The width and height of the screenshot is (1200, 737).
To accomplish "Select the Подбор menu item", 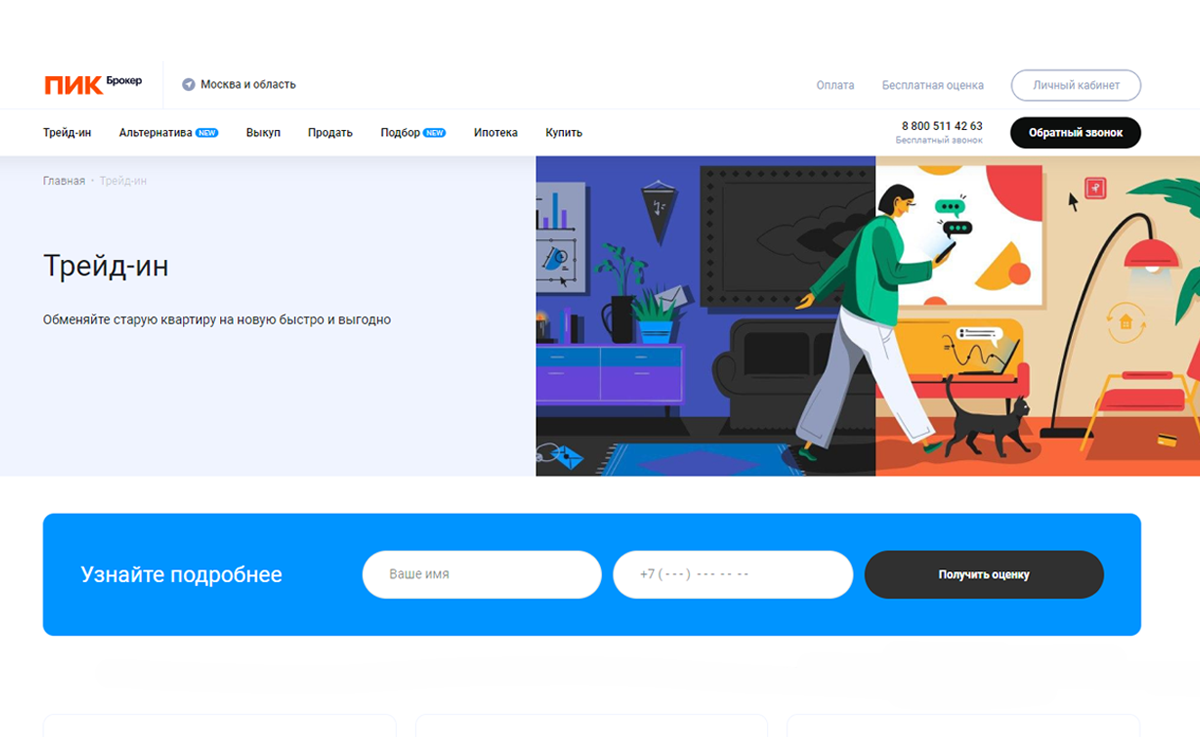I will click(x=400, y=133).
